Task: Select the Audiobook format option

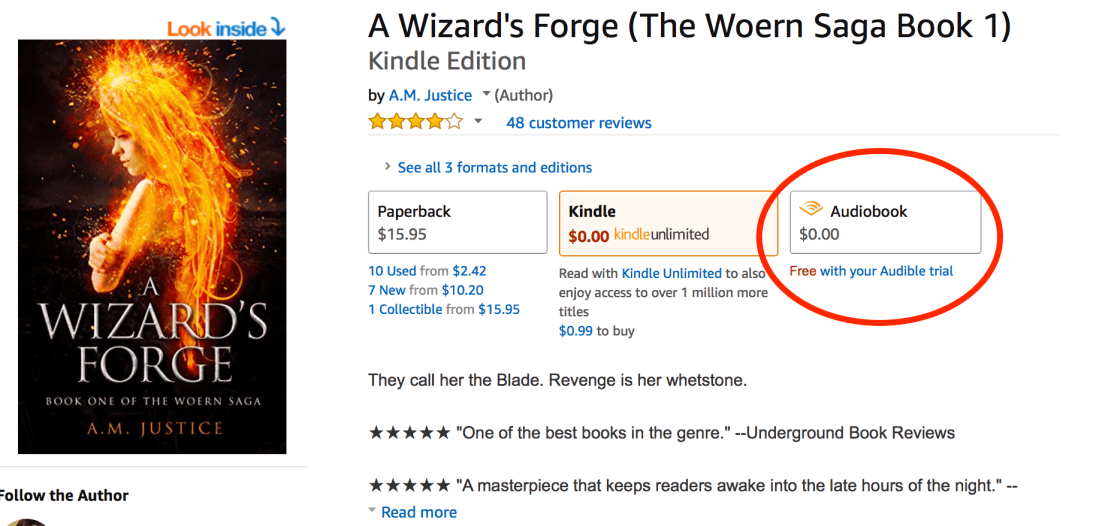Action: pos(885,223)
